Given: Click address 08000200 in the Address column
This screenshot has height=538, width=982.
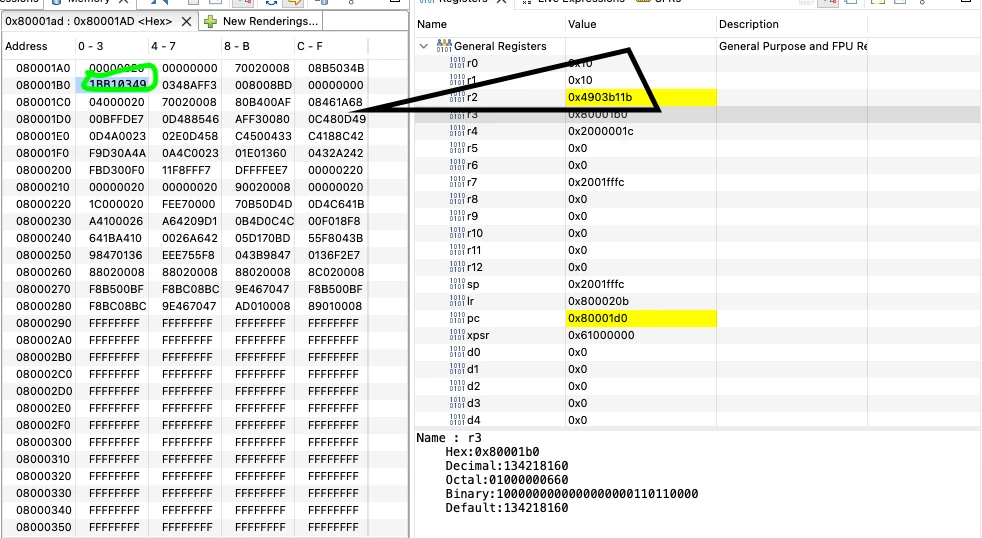Looking at the screenshot, I should point(43,170).
